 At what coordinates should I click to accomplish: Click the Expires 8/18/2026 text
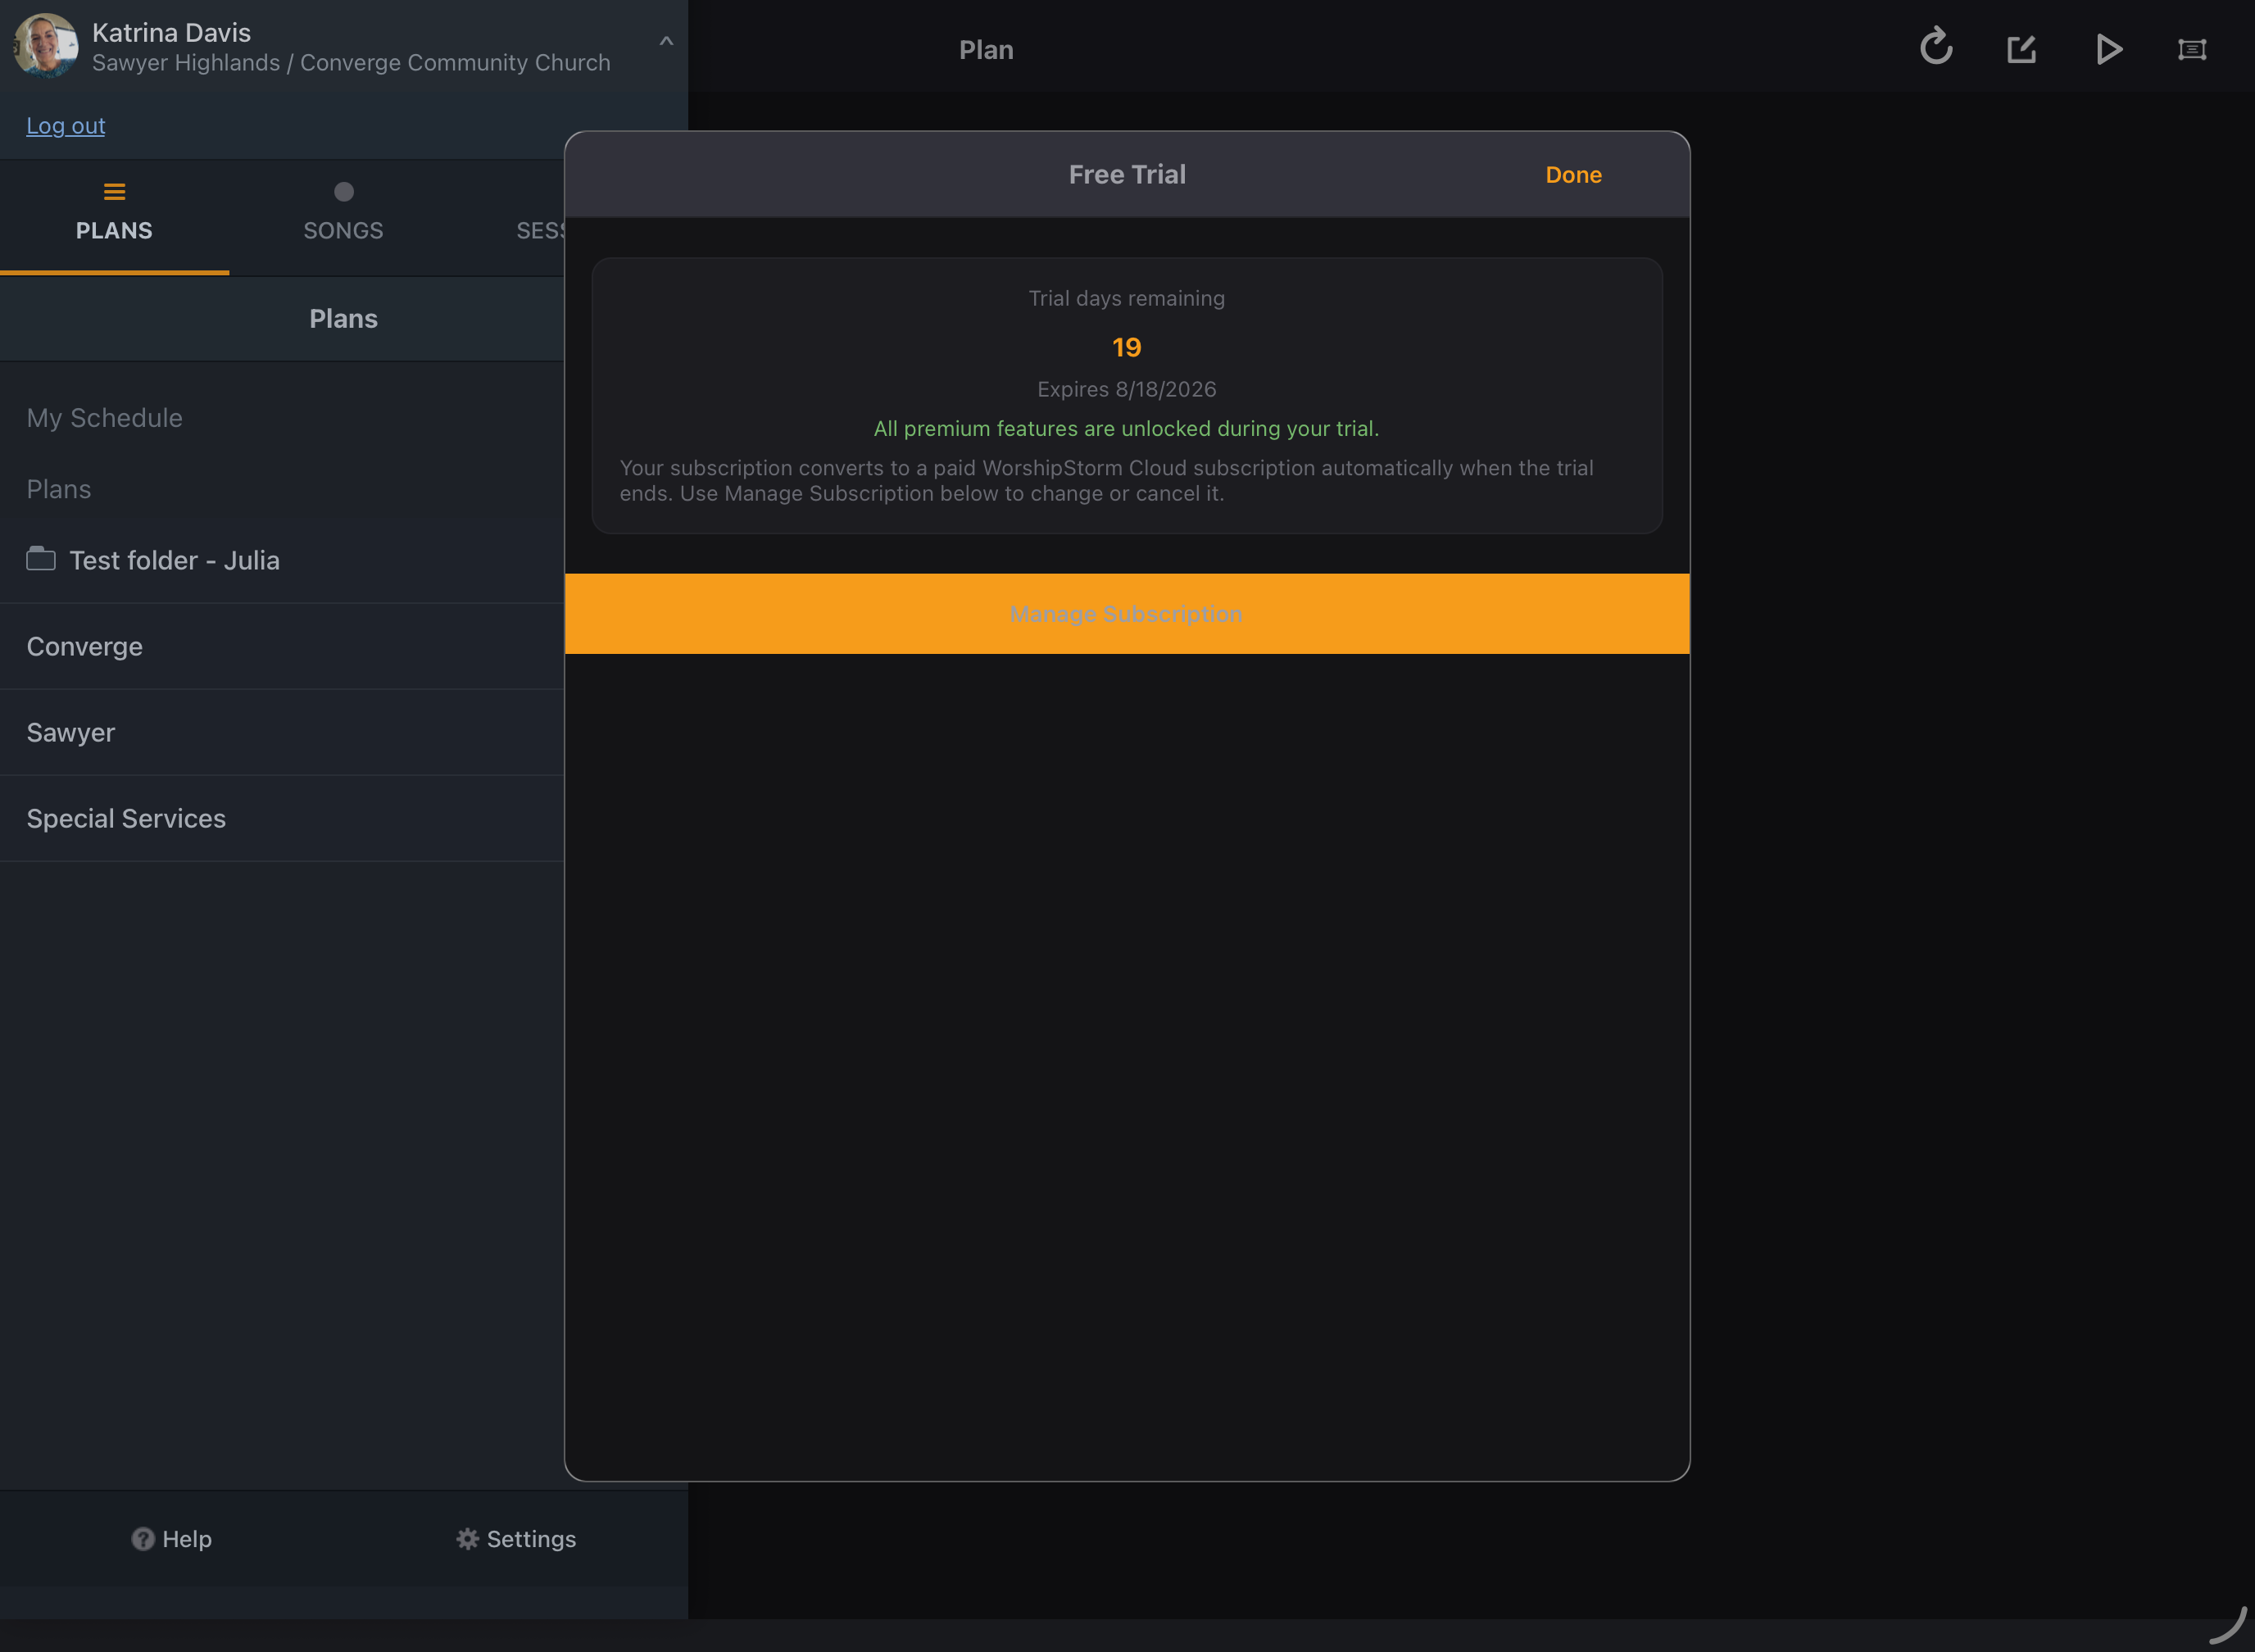click(1127, 389)
